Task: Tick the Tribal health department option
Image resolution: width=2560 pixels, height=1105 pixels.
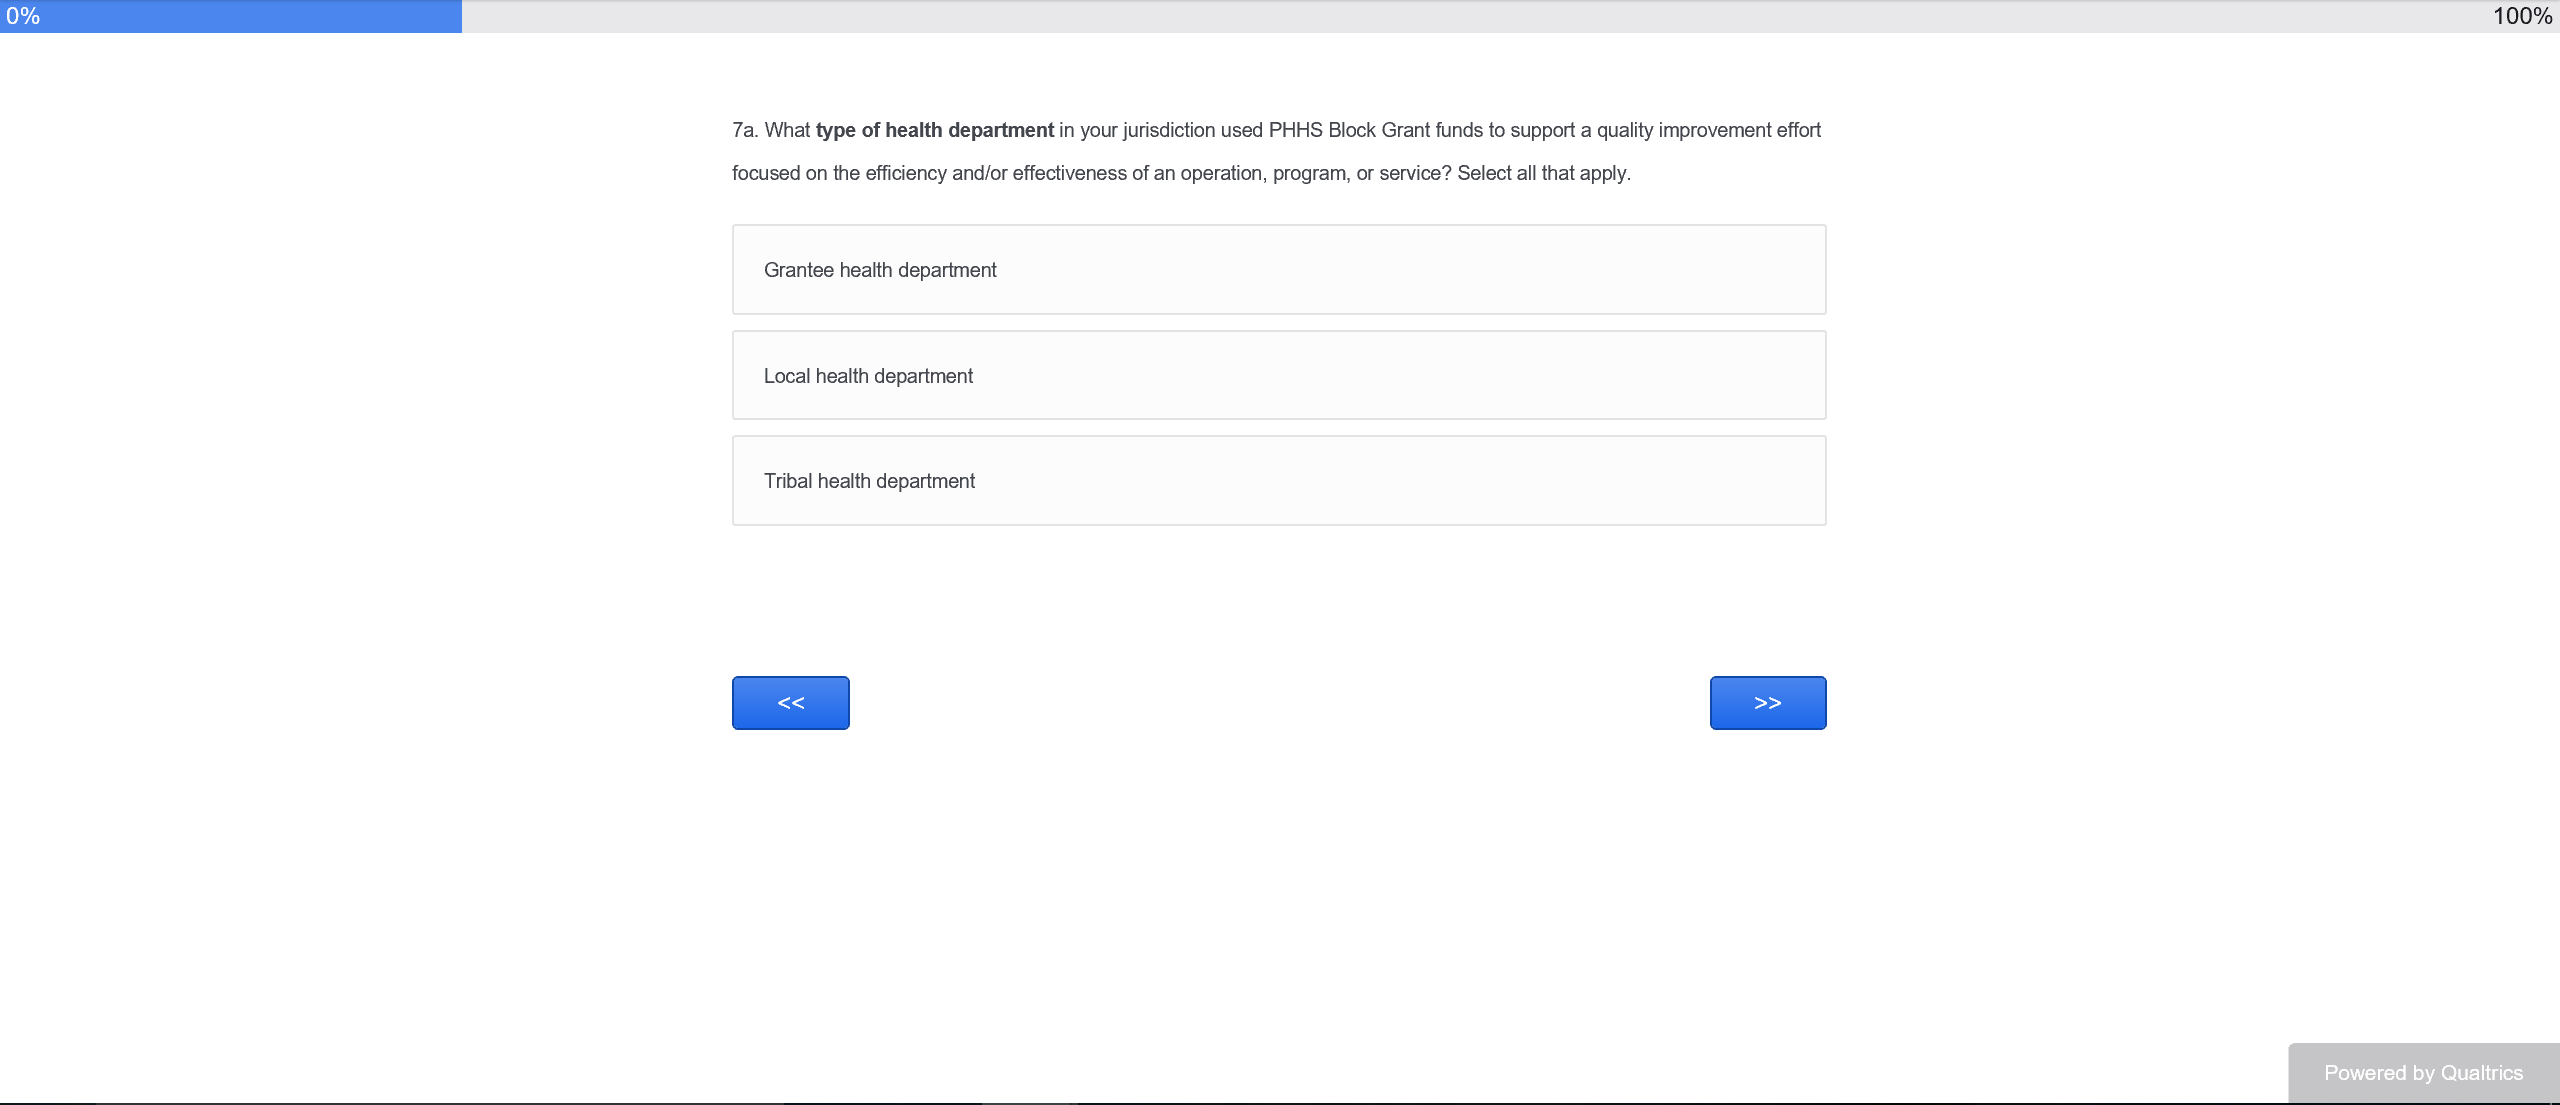Action: click(1278, 481)
